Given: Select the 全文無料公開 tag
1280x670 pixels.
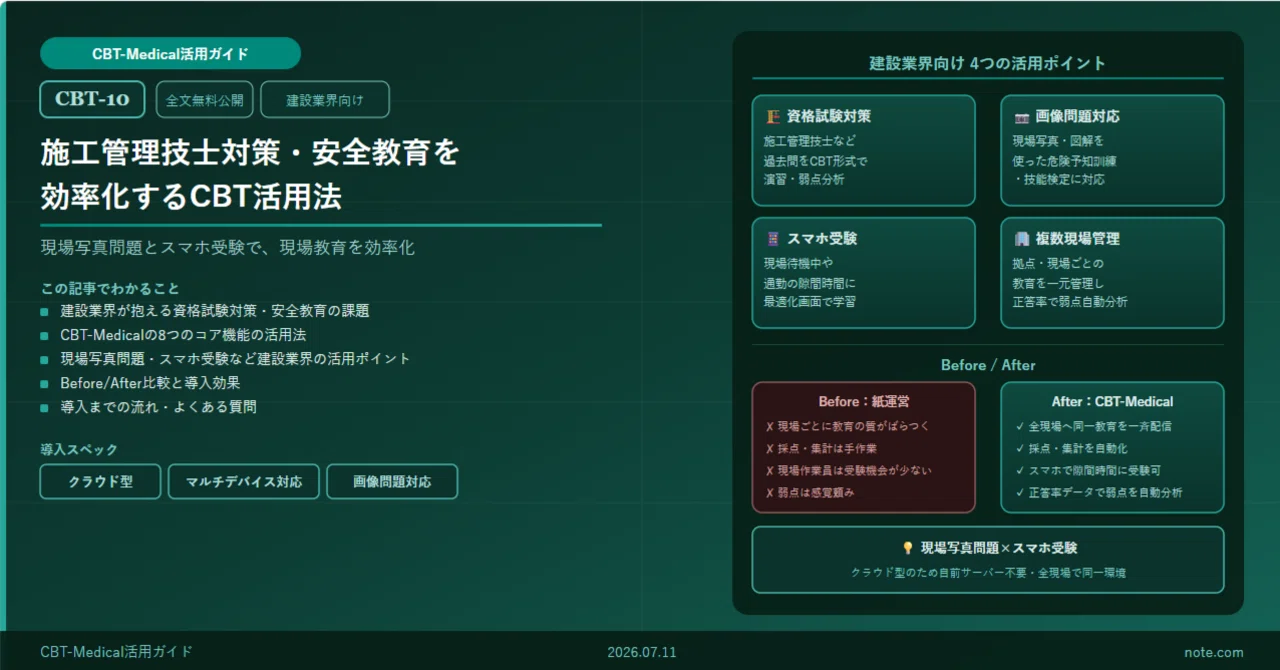Looking at the screenshot, I should pos(205,100).
